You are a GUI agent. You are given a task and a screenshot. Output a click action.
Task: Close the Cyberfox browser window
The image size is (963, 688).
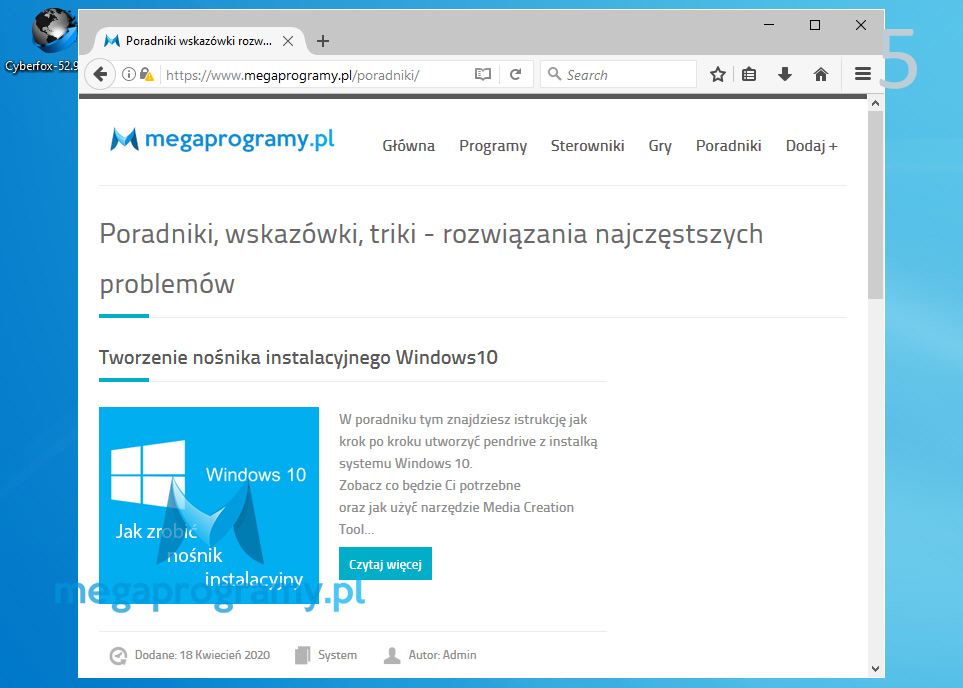click(x=861, y=25)
